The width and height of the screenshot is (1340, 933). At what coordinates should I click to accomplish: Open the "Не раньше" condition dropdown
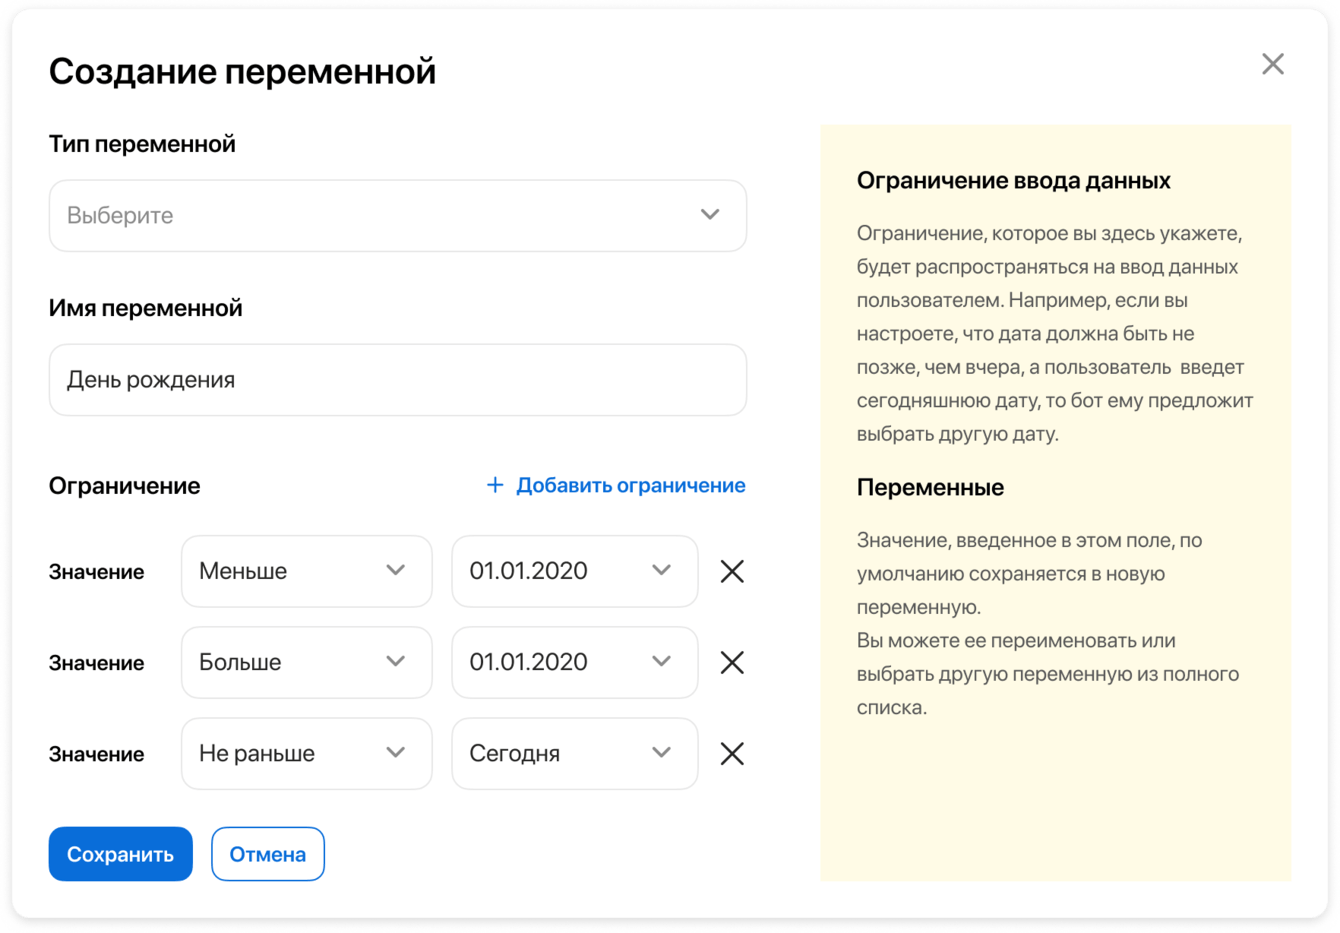[306, 754]
